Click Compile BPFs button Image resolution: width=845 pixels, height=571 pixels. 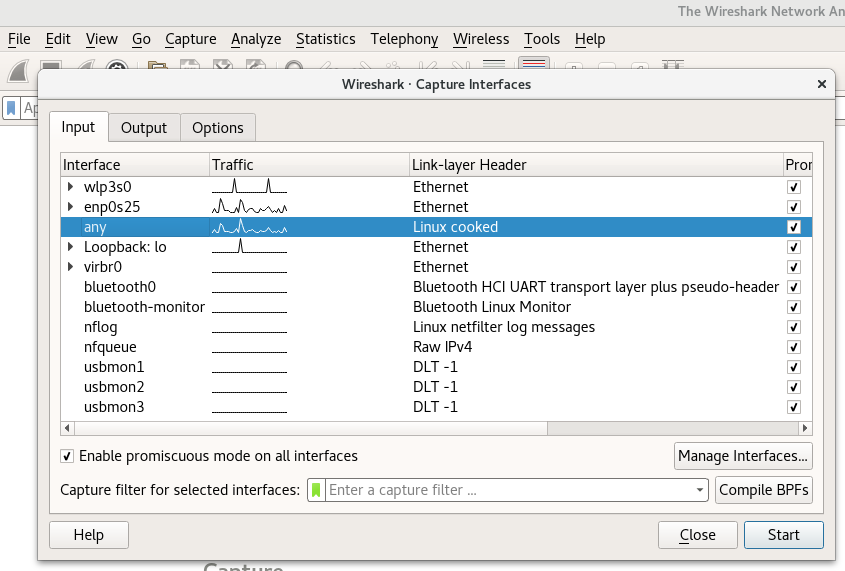(x=764, y=490)
